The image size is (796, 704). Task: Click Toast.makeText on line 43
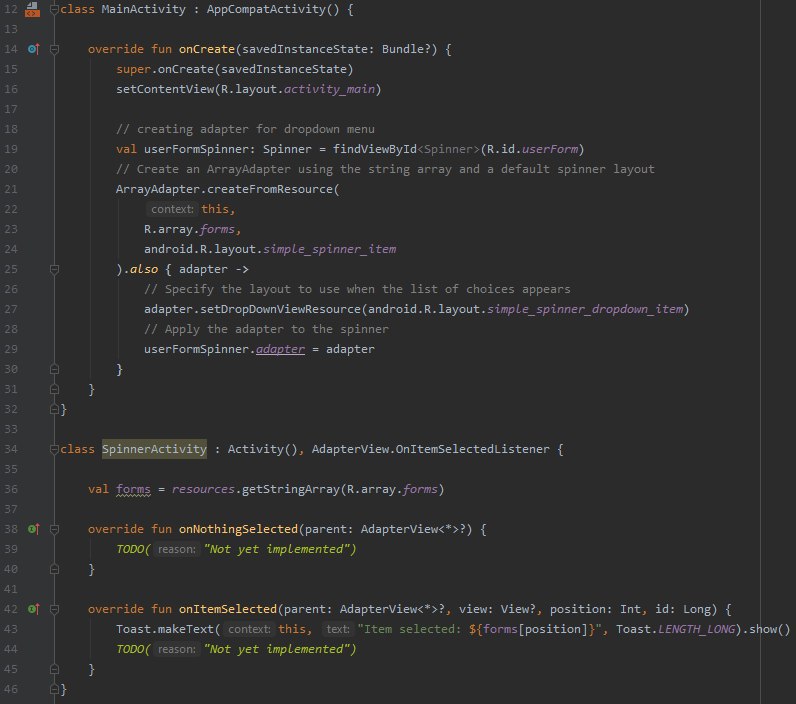point(165,629)
